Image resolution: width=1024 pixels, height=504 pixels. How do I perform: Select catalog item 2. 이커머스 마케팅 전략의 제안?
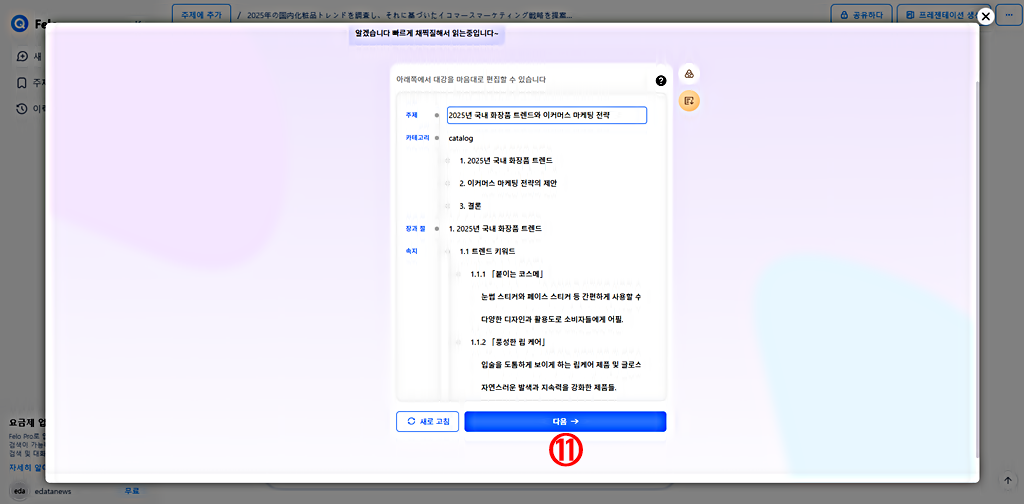click(508, 183)
